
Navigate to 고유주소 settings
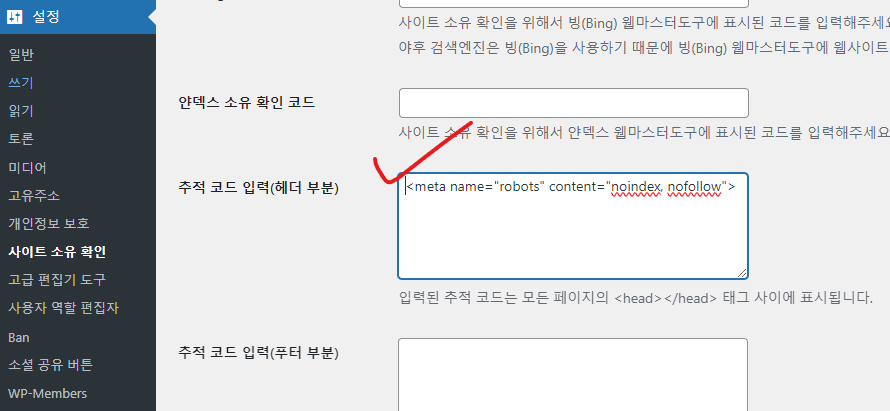pyautogui.click(x=34, y=196)
